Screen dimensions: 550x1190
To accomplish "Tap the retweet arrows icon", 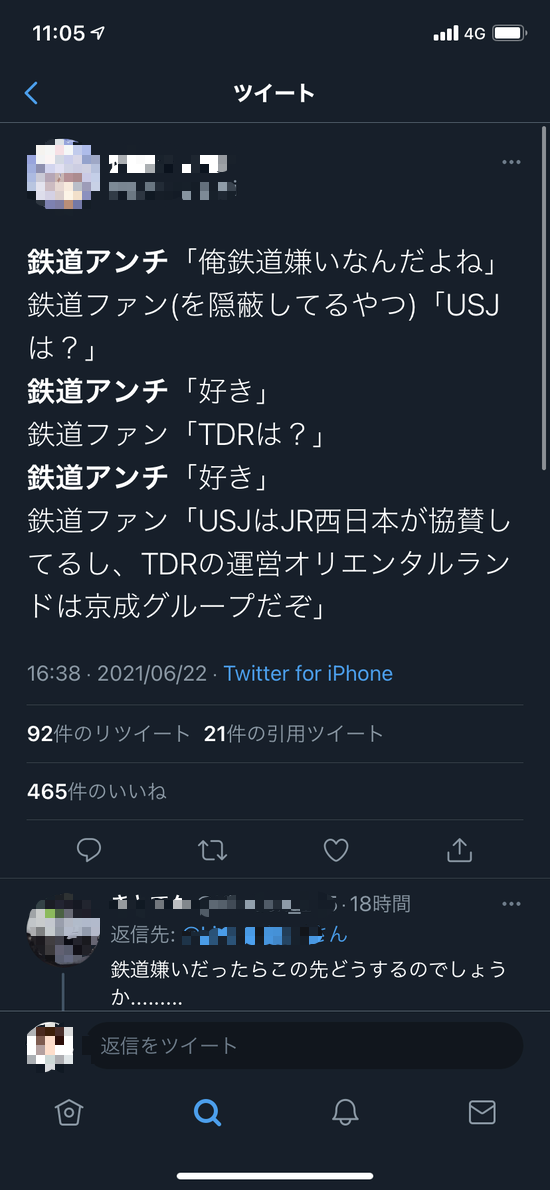I will (212, 850).
